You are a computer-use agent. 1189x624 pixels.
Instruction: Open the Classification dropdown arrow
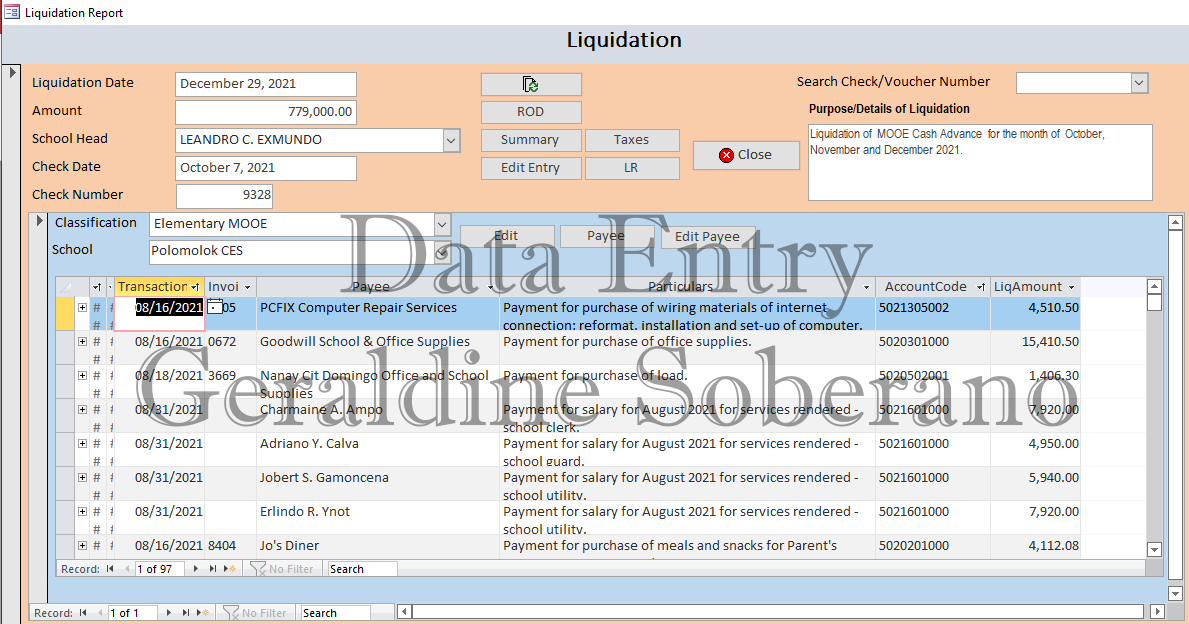pos(442,224)
